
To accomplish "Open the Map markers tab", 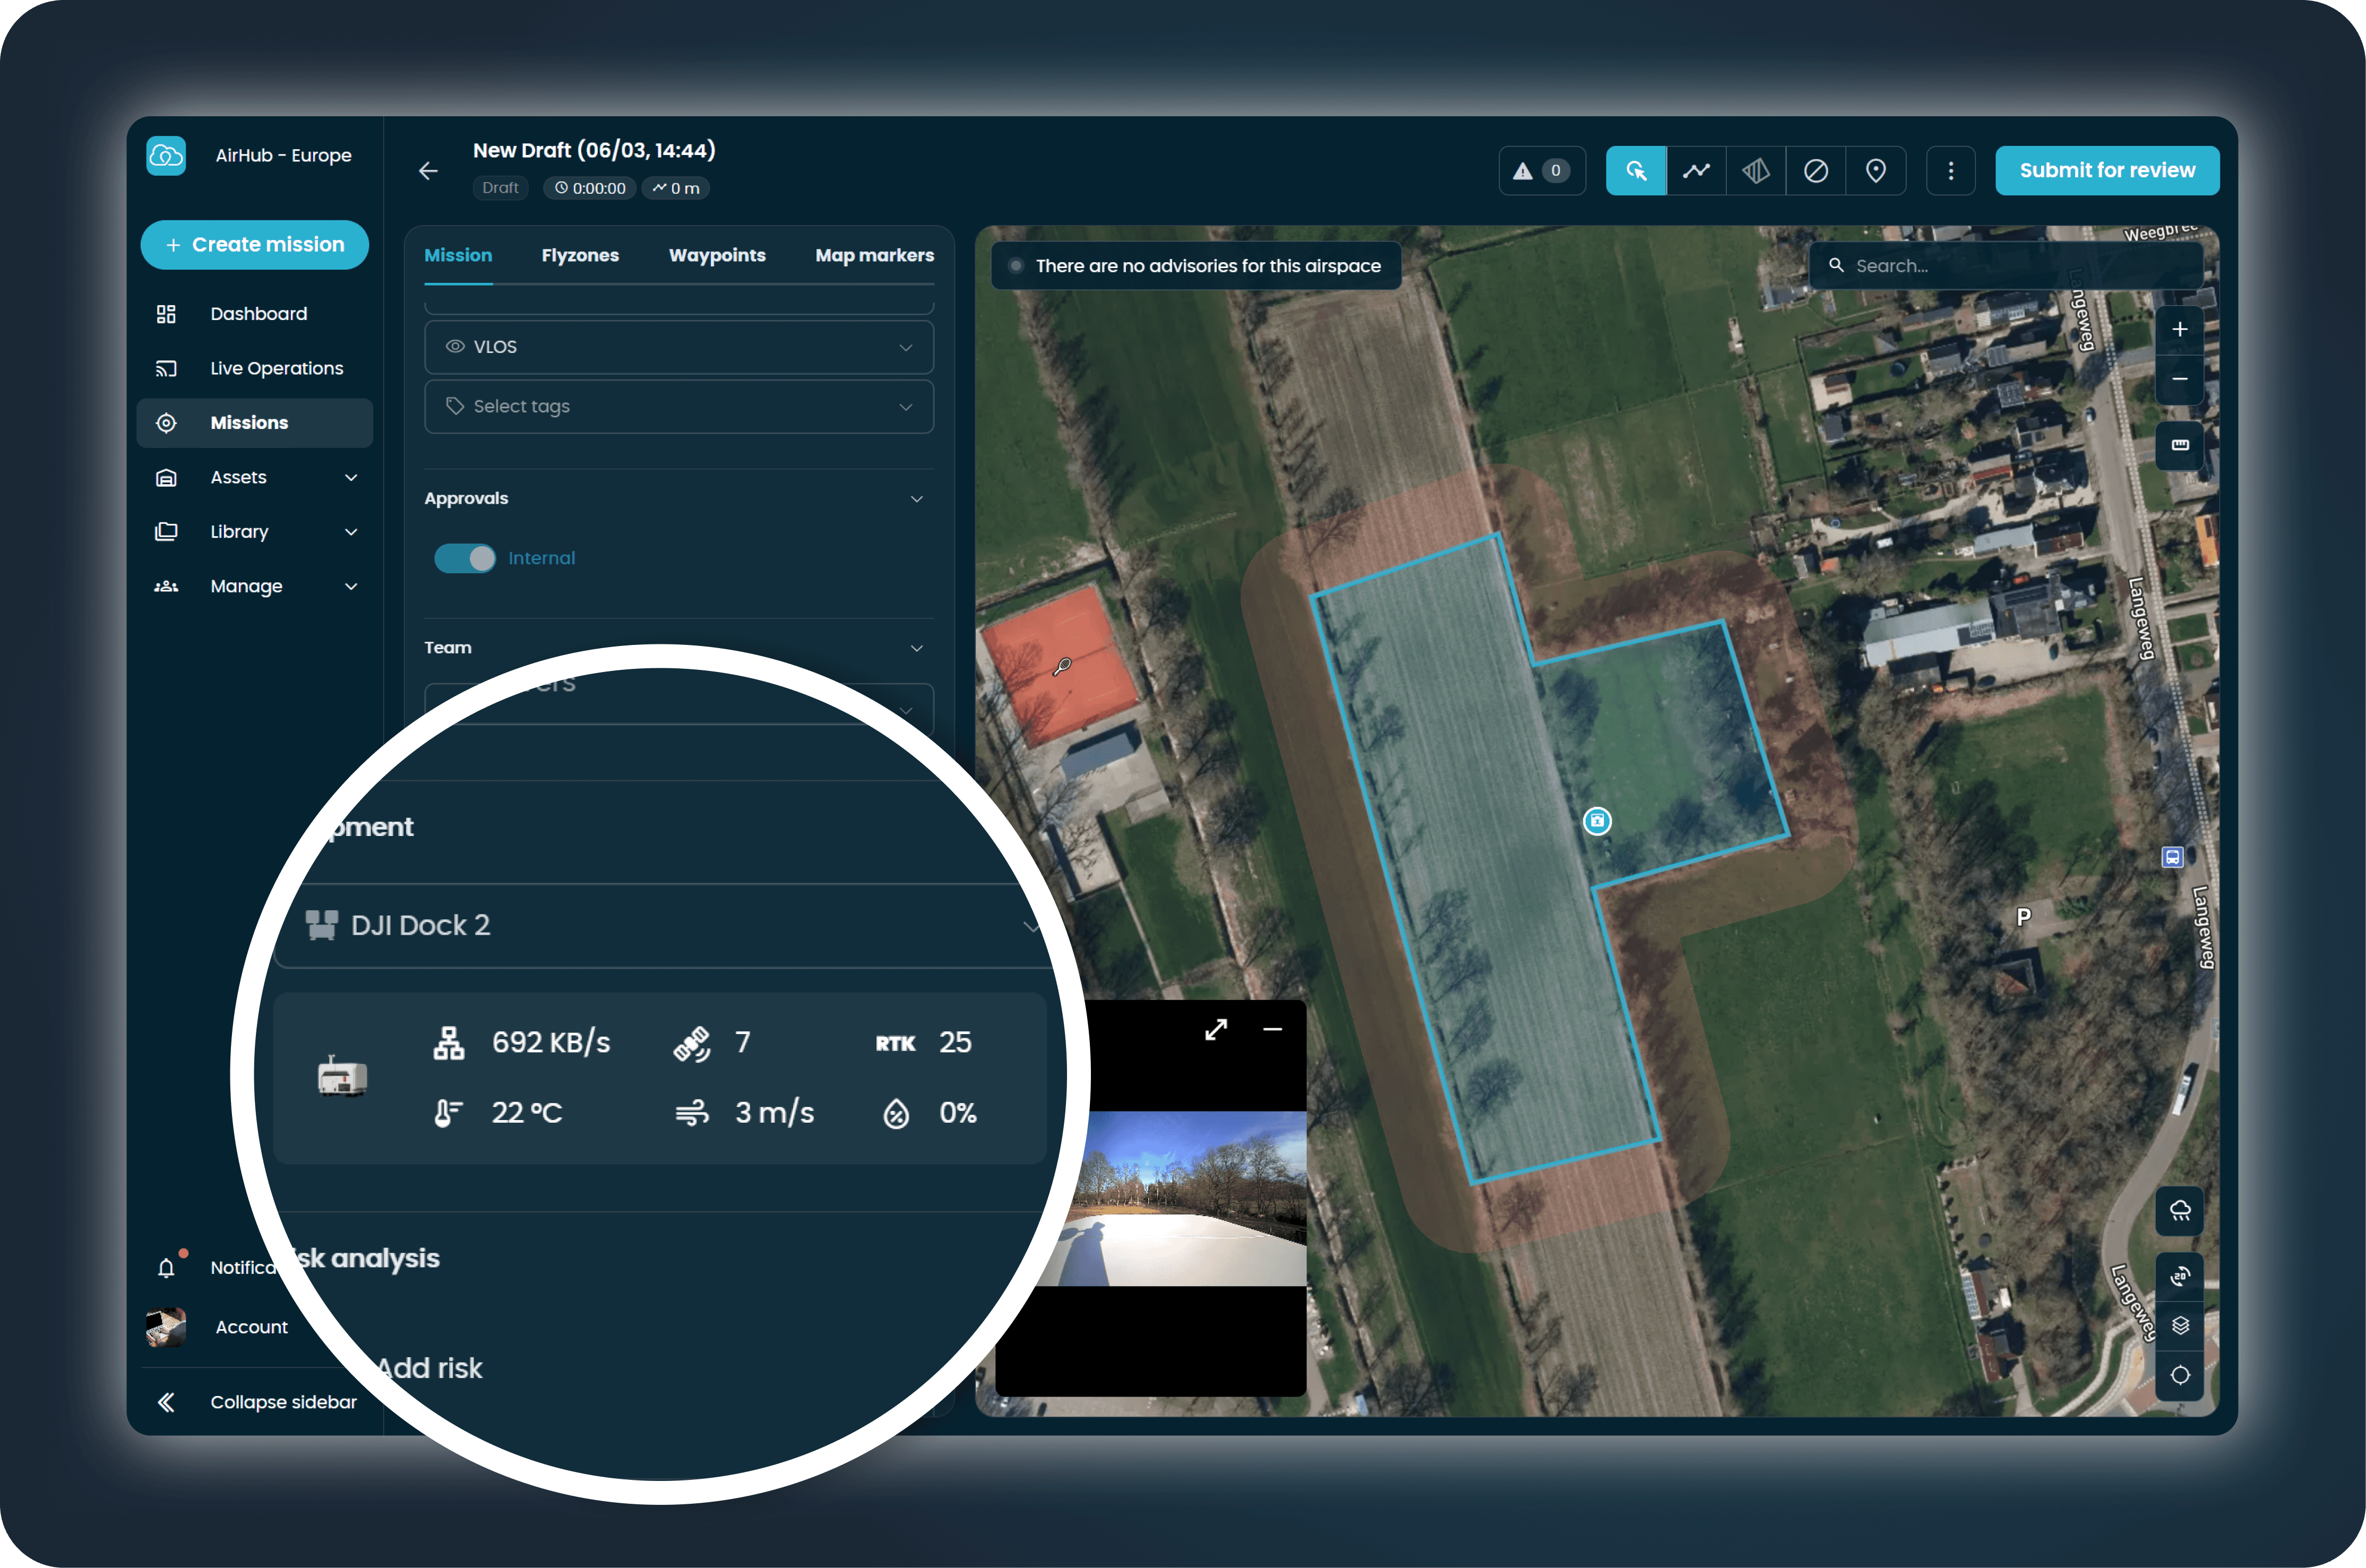I will tap(875, 256).
